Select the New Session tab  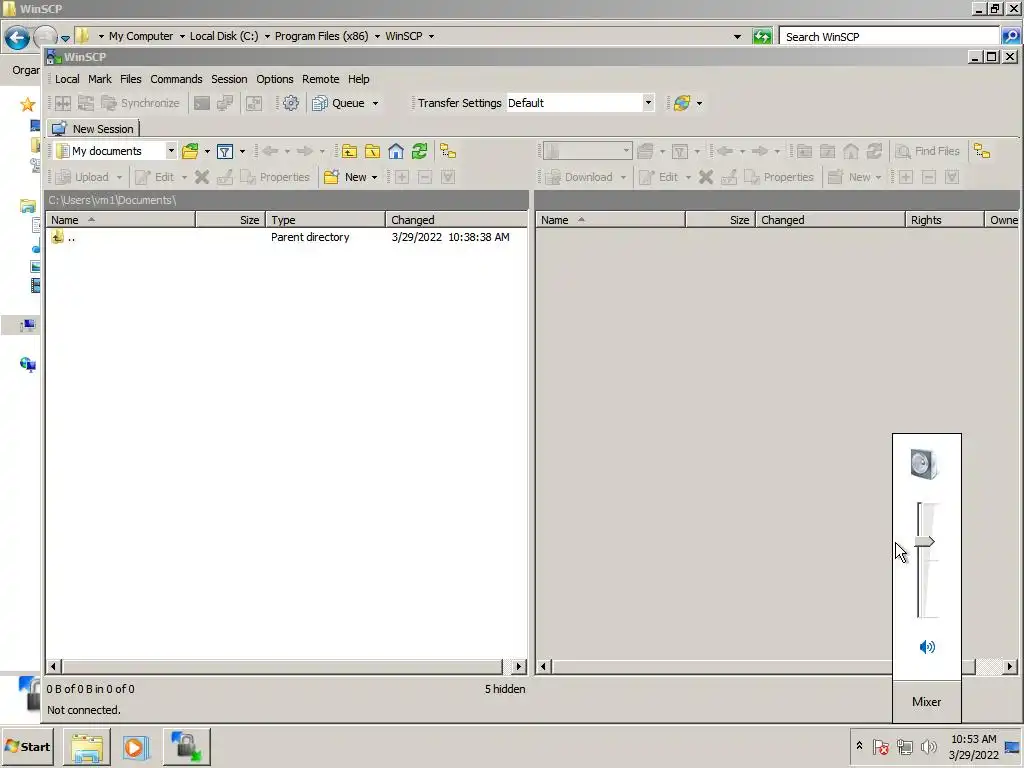click(93, 129)
